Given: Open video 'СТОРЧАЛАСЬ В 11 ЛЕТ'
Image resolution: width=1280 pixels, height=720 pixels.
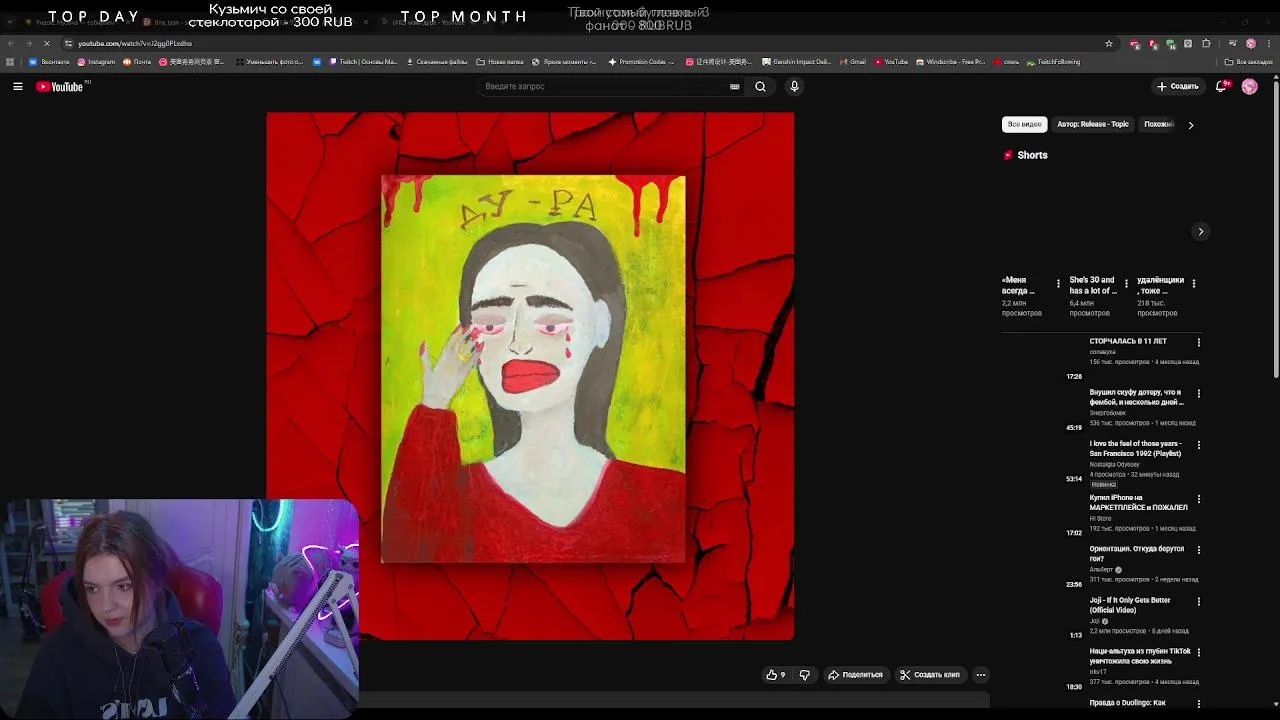Looking at the screenshot, I should (x=1128, y=341).
